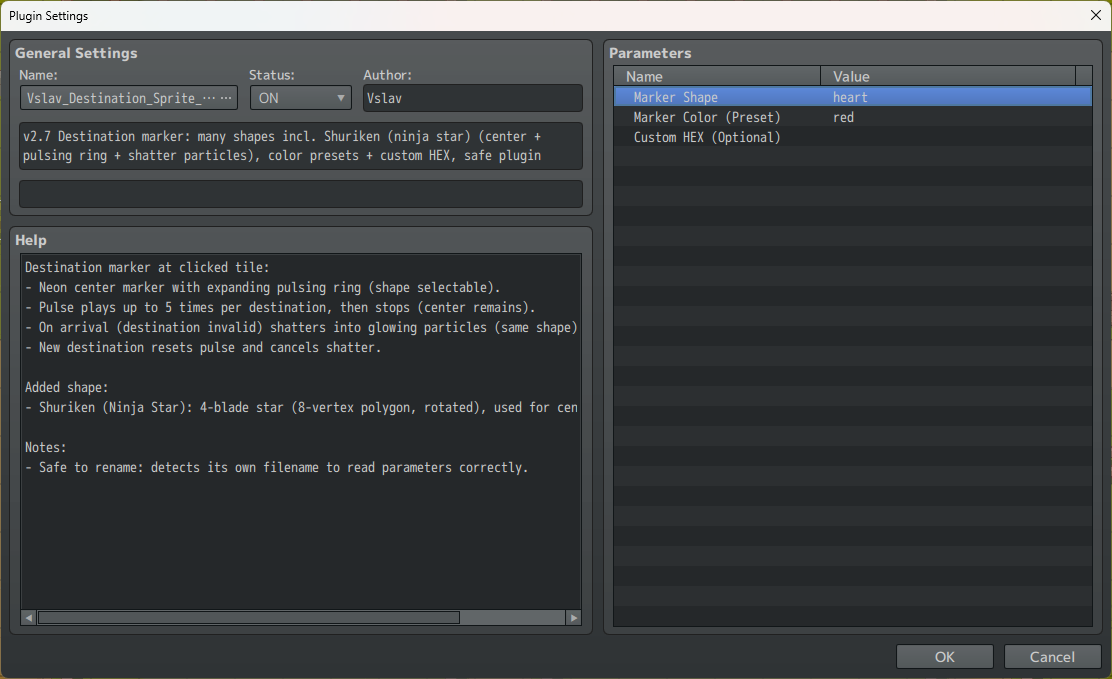The width and height of the screenshot is (1112, 679).
Task: Click the Cancel button
Action: 1052,657
